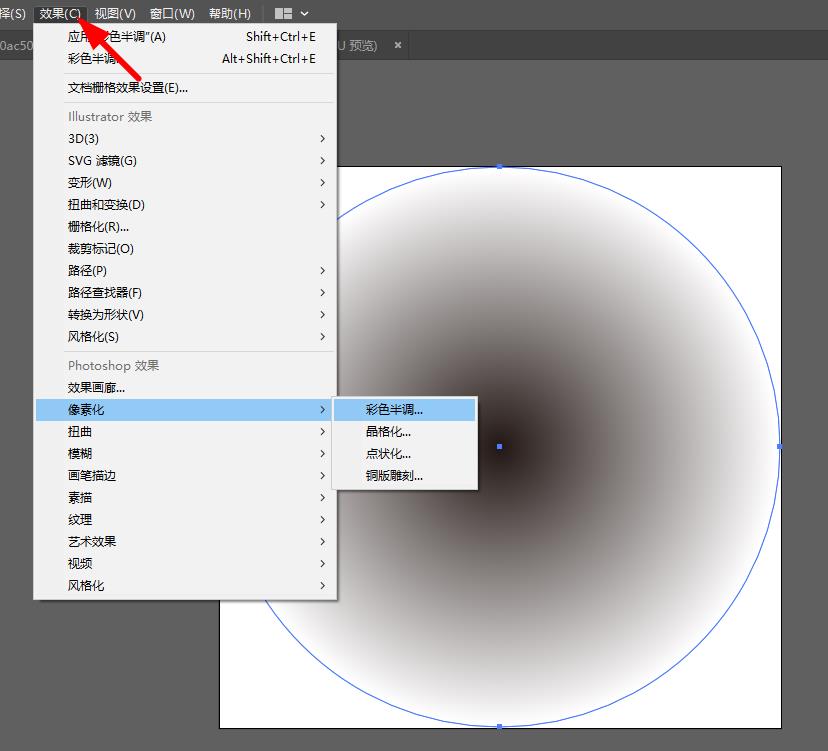828x751 pixels.
Task: Open the 素描 submenu
Action: pyautogui.click(x=185, y=497)
